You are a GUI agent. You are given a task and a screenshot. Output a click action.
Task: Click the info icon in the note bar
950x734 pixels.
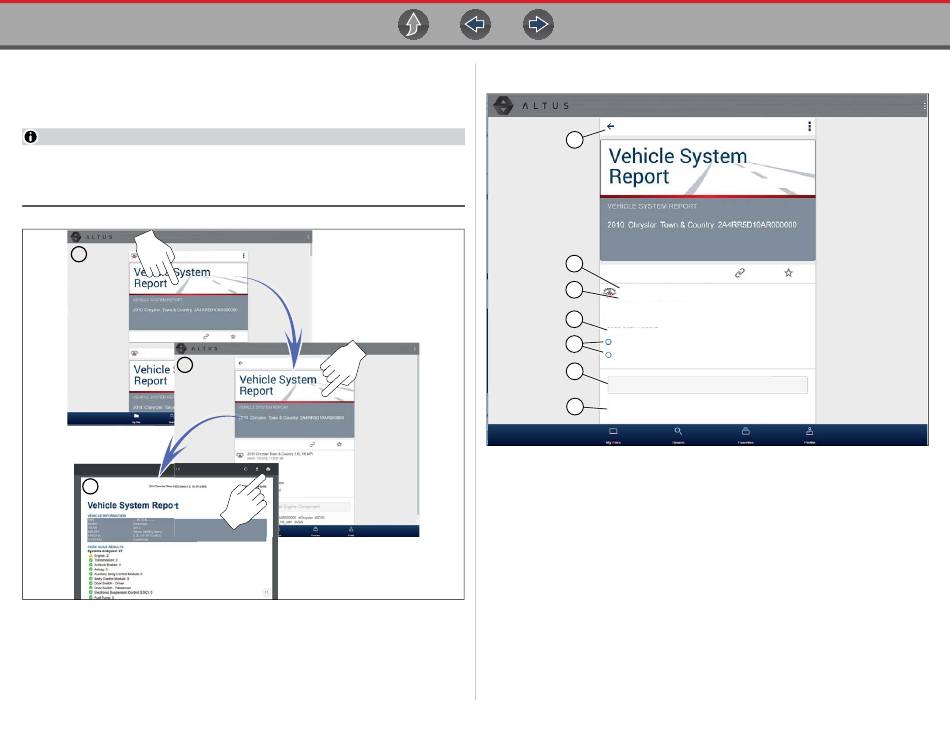(x=31, y=137)
